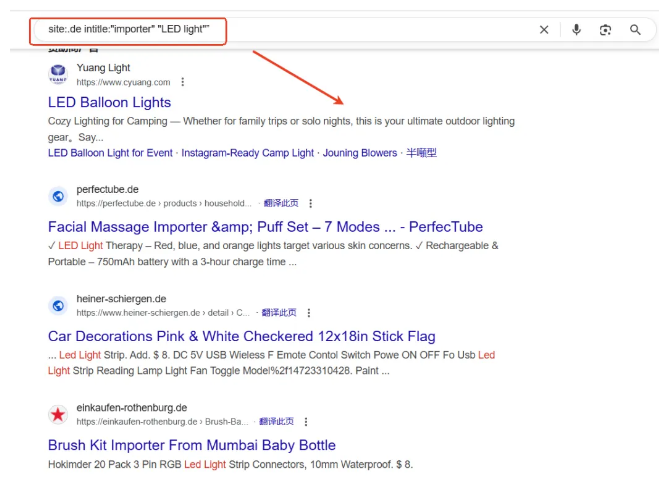
Task: Open three-dot menu for perfectube.de result
Action: pos(311,203)
